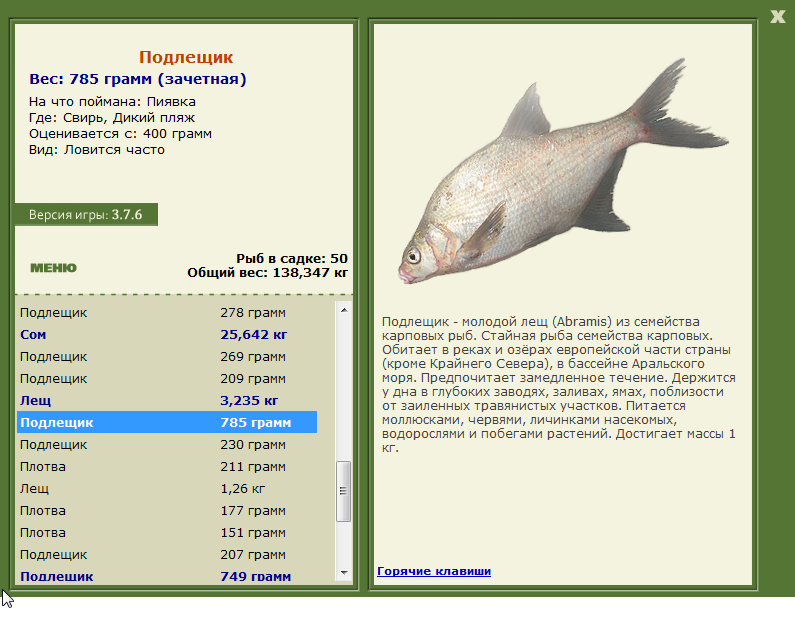Click the scroll up arrow in fish list
Viewport: 795px width, 621px height.
[x=344, y=310]
